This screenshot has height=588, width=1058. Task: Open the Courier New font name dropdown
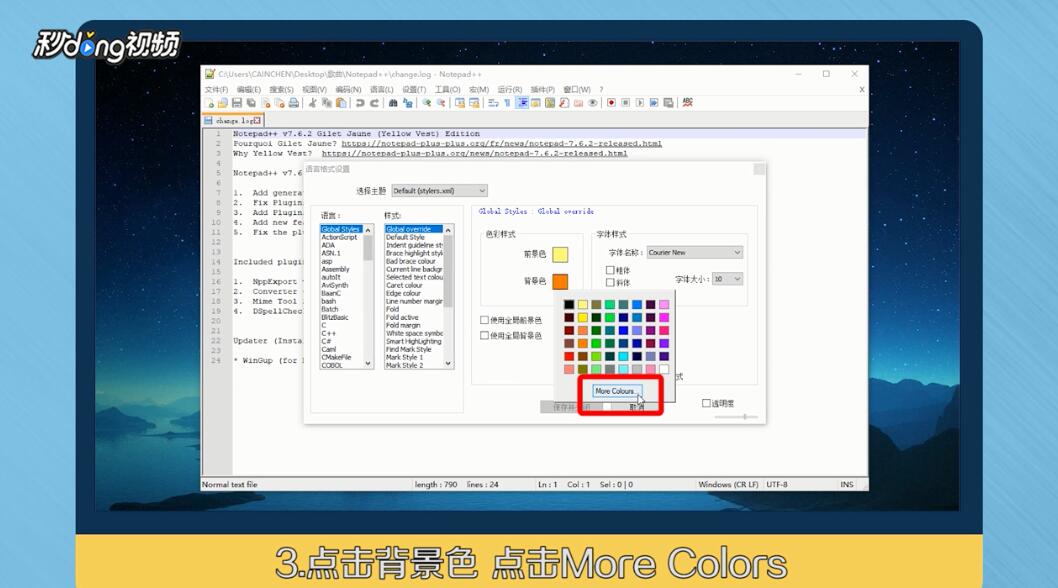tap(694, 252)
